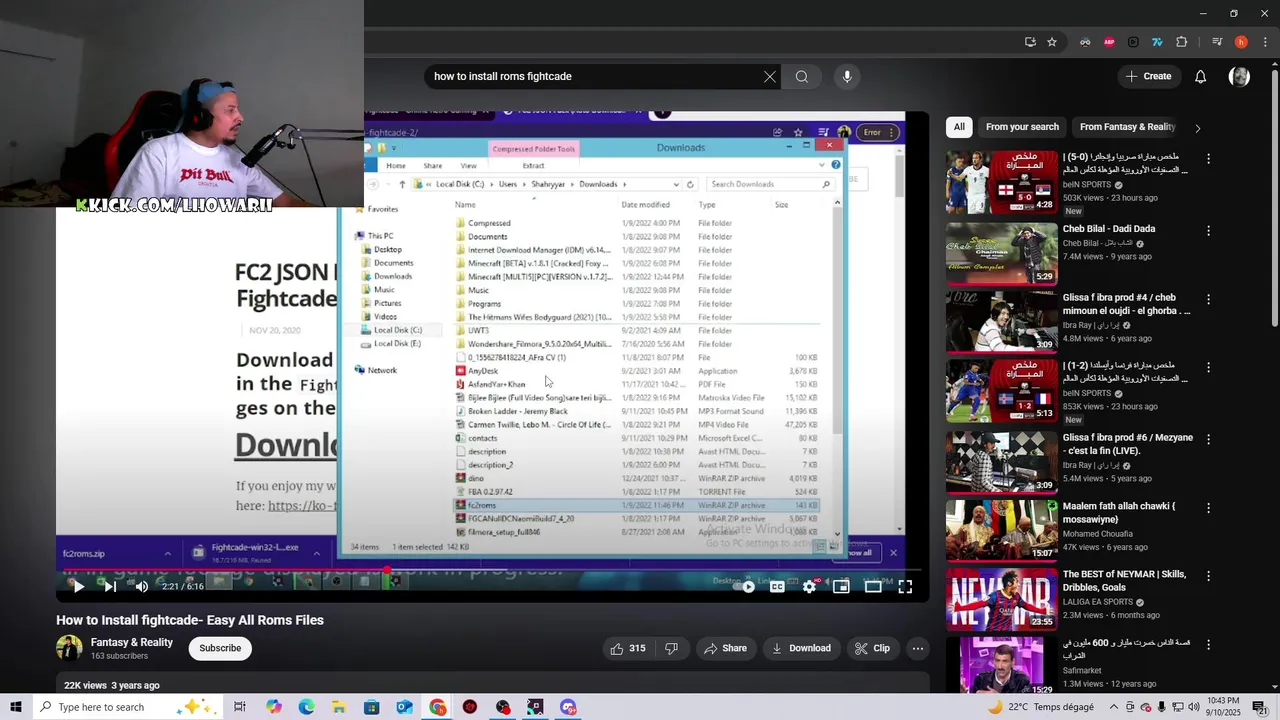This screenshot has height=720, width=1280.
Task: Seek on the video progress bar
Action: (490, 571)
